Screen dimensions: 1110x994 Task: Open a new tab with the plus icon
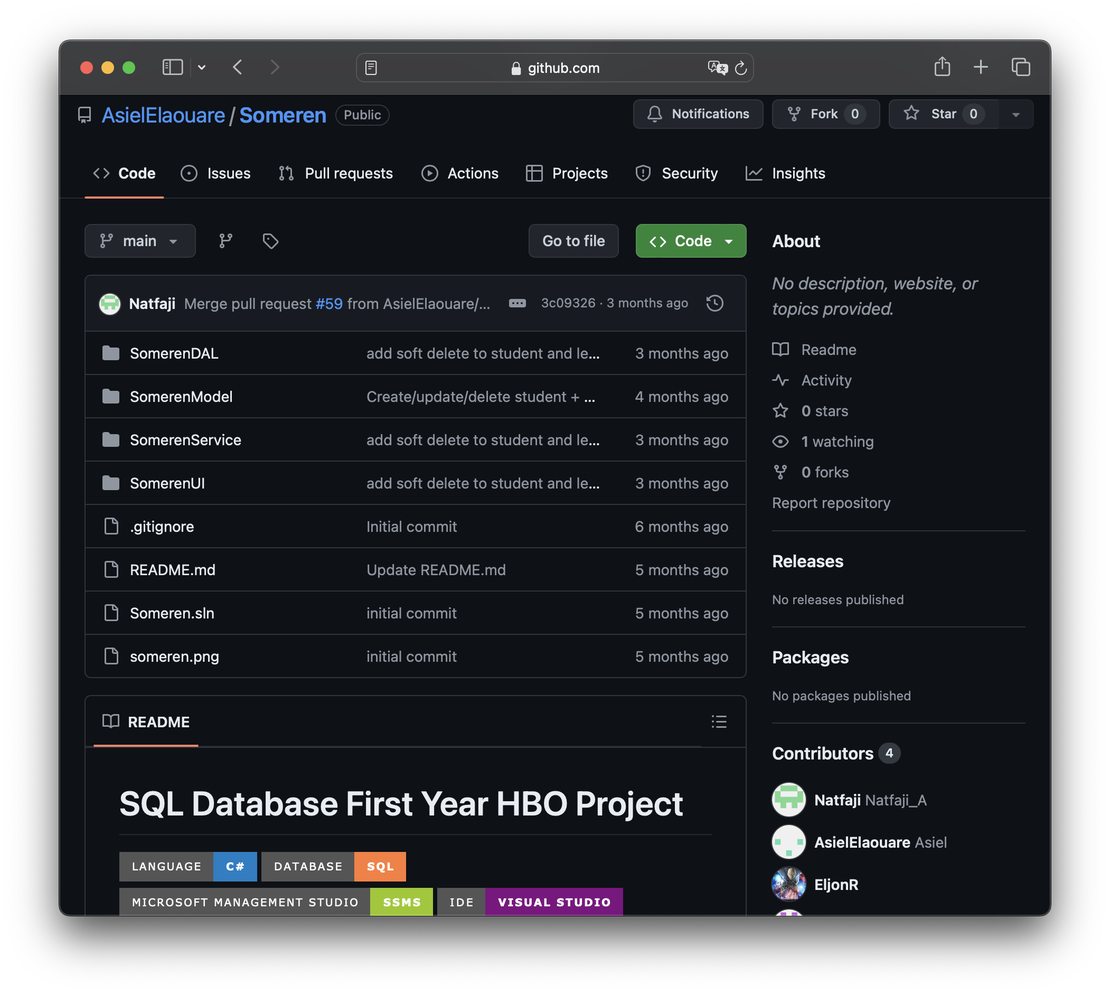coord(981,67)
